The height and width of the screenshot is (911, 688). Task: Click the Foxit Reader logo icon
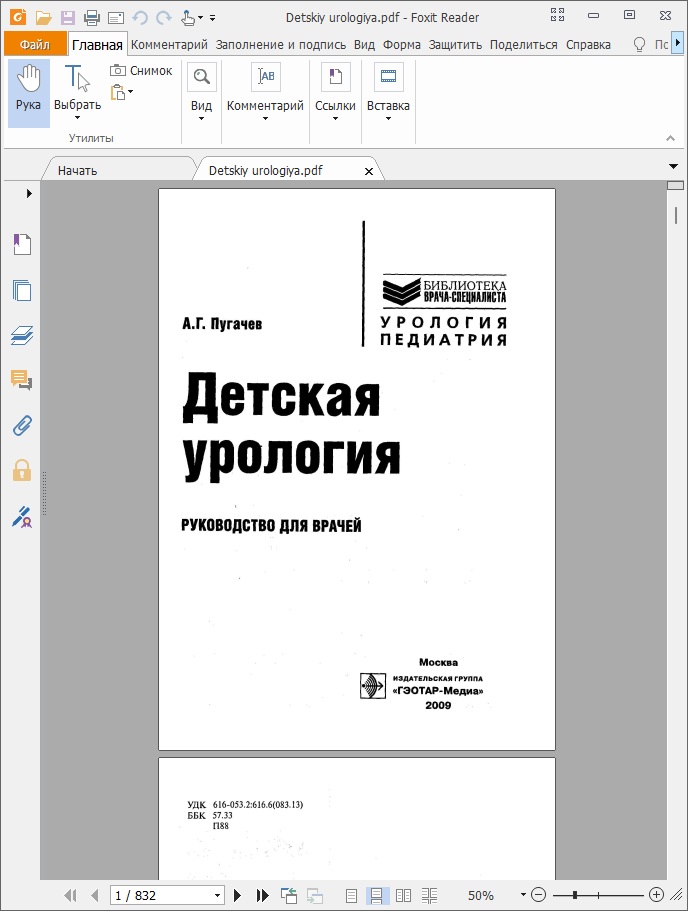[x=17, y=17]
